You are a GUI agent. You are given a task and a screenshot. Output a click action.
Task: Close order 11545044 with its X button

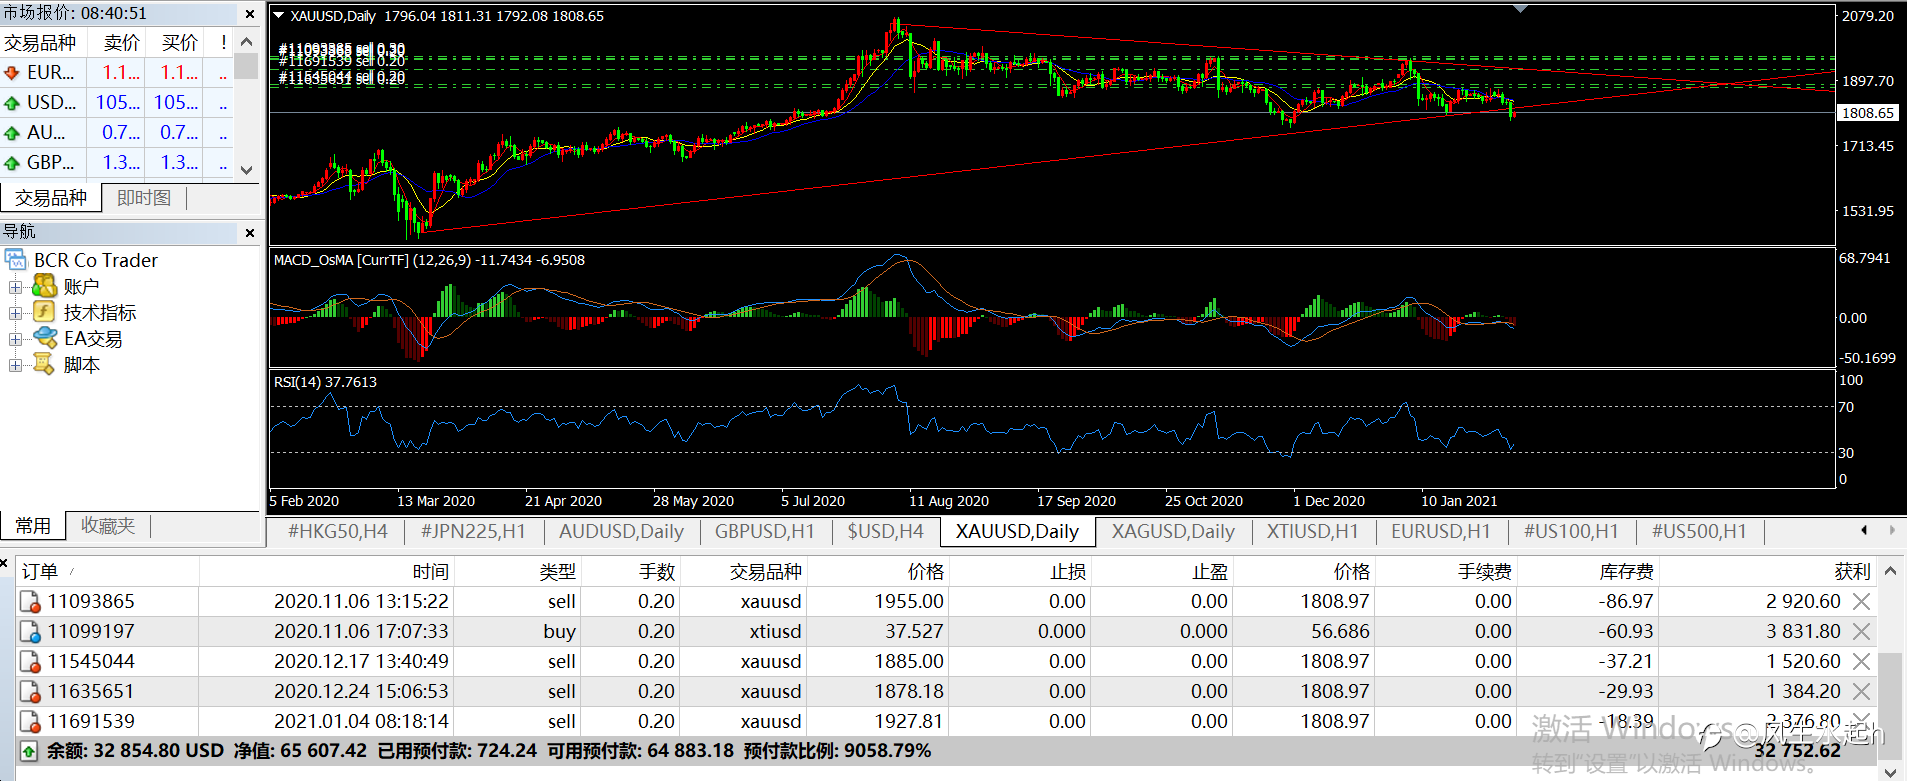tap(1861, 661)
